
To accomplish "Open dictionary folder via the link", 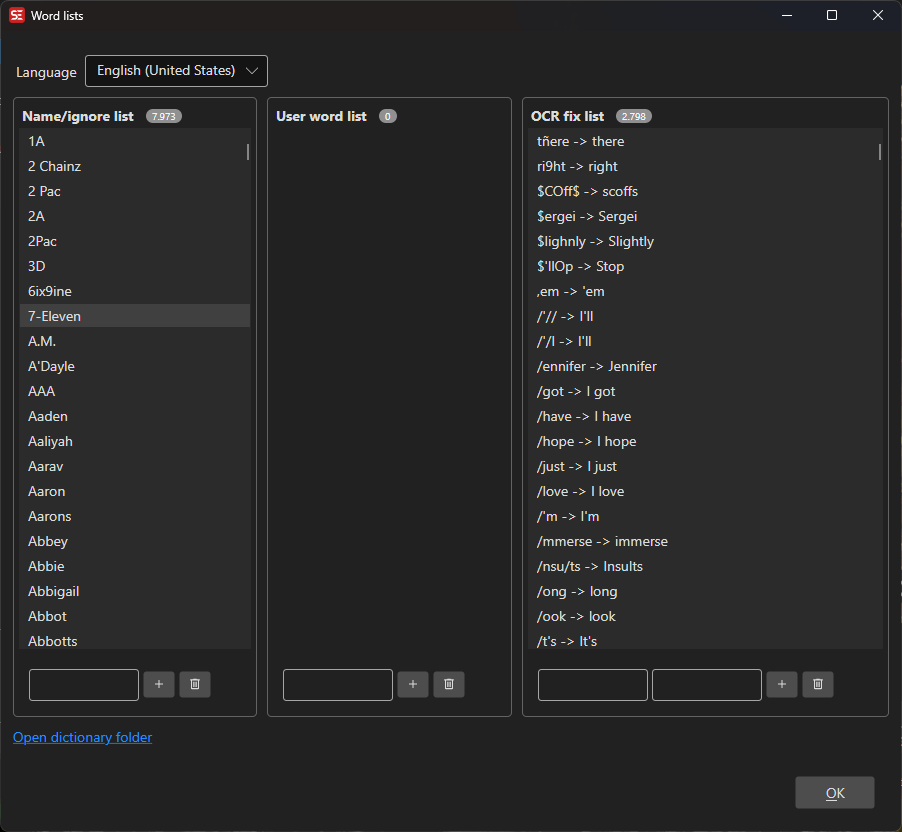I will coord(82,737).
